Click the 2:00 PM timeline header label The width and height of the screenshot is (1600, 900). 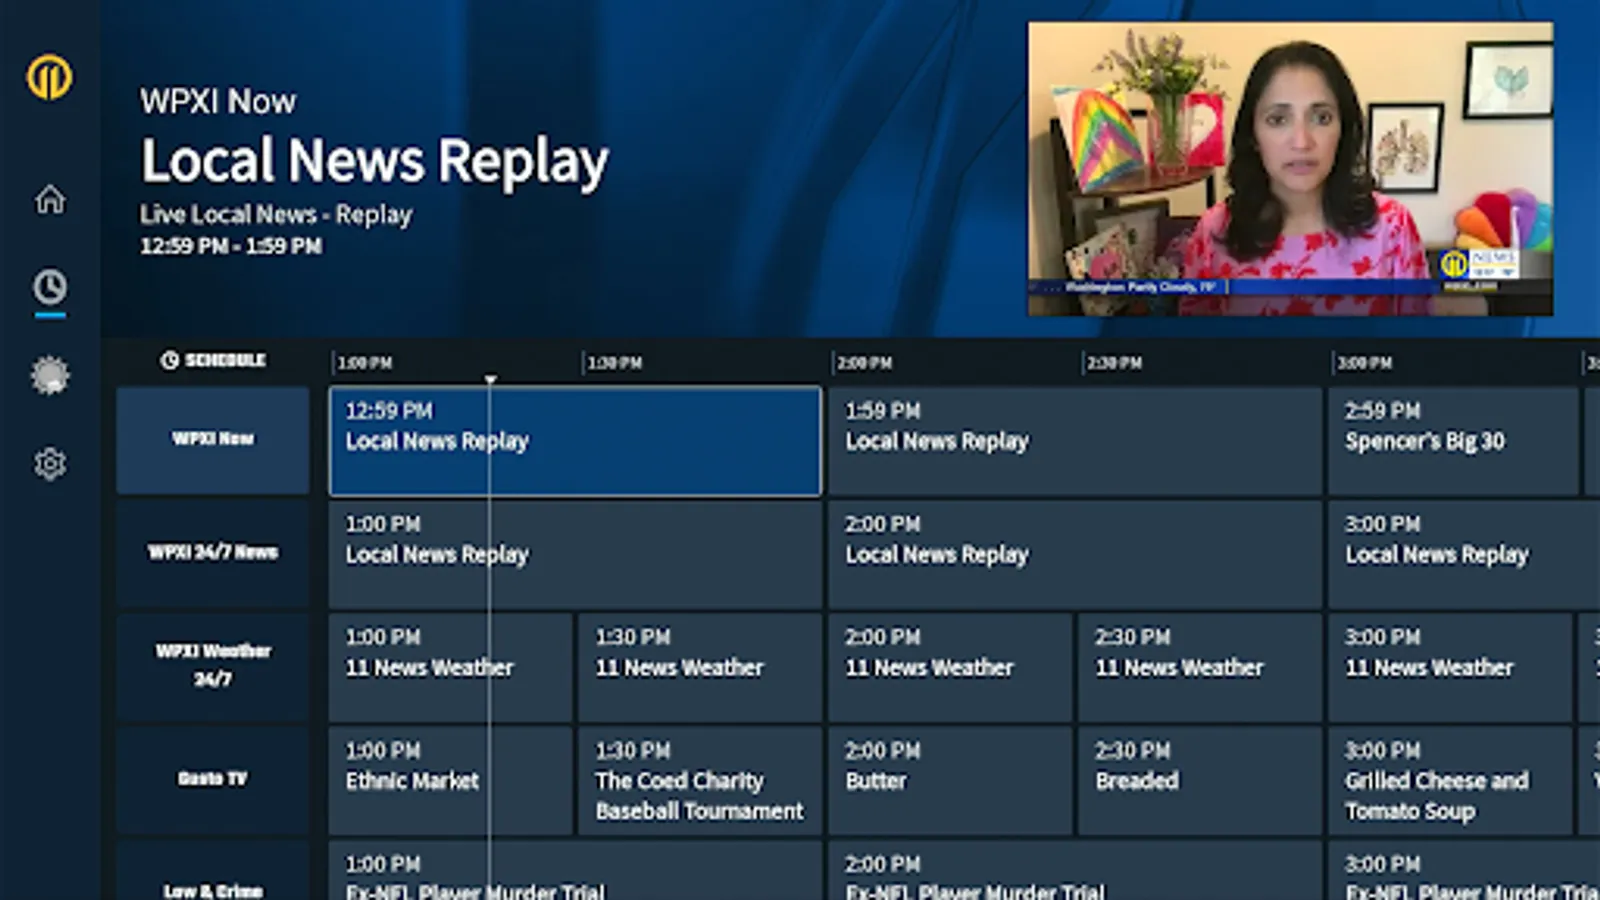point(865,363)
